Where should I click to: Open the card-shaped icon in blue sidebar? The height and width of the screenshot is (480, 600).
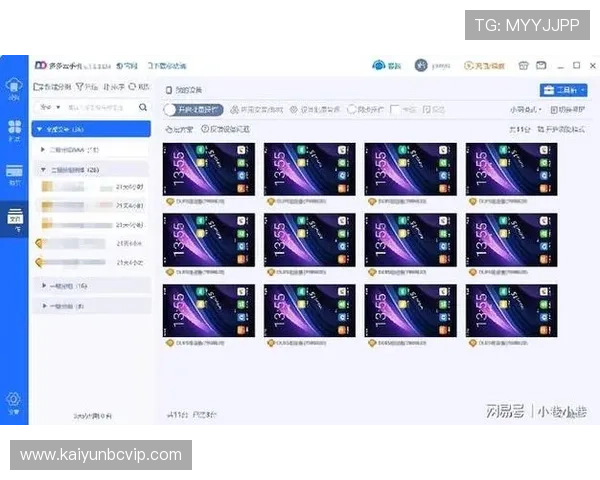coord(14,171)
